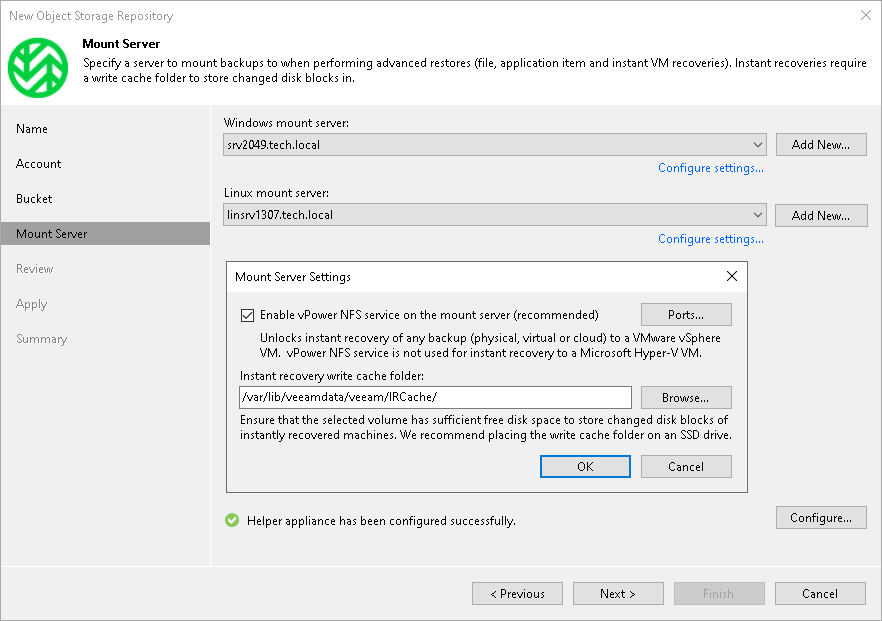
Task: Go to the Bucket step
Action: pos(34,199)
